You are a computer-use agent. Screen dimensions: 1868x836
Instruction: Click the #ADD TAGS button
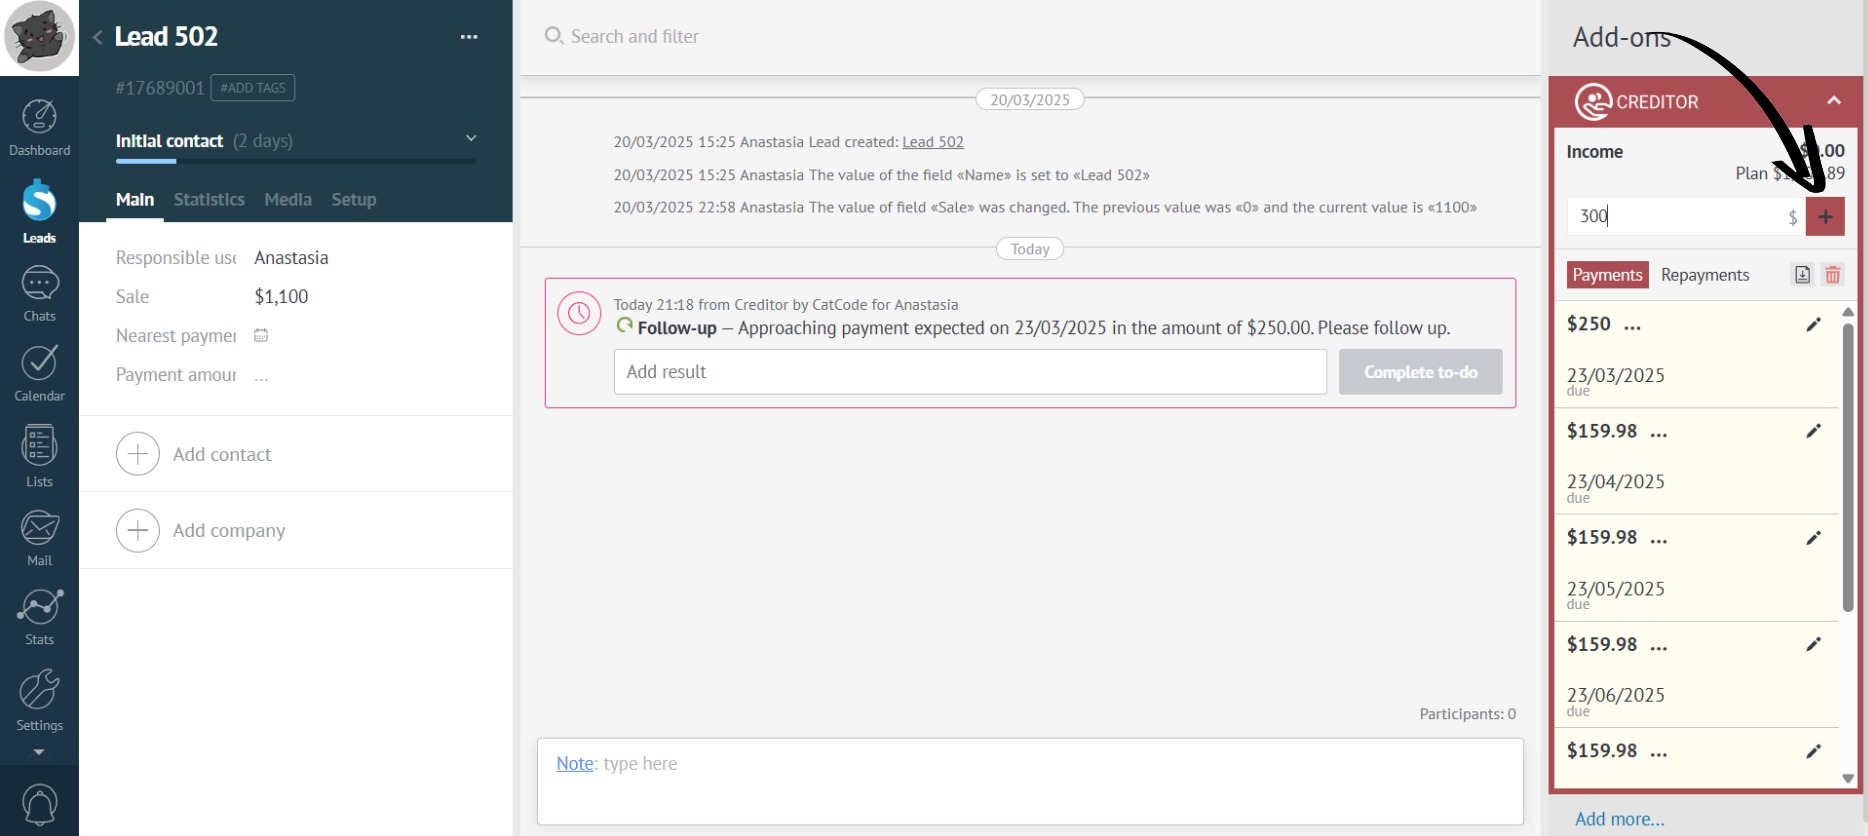coord(253,88)
